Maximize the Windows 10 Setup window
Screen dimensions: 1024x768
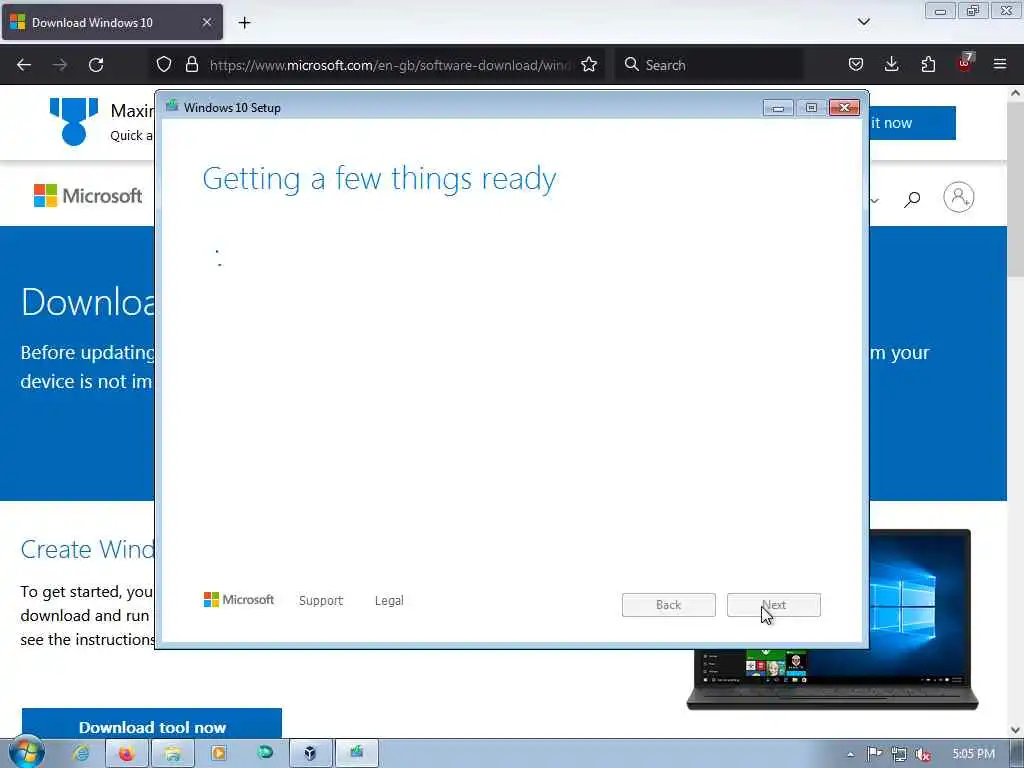point(811,108)
